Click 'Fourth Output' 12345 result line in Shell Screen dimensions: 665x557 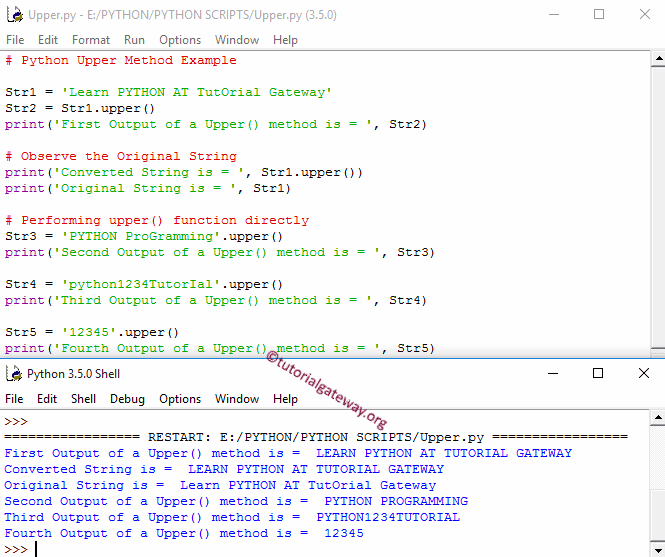pyautogui.click(x=184, y=533)
